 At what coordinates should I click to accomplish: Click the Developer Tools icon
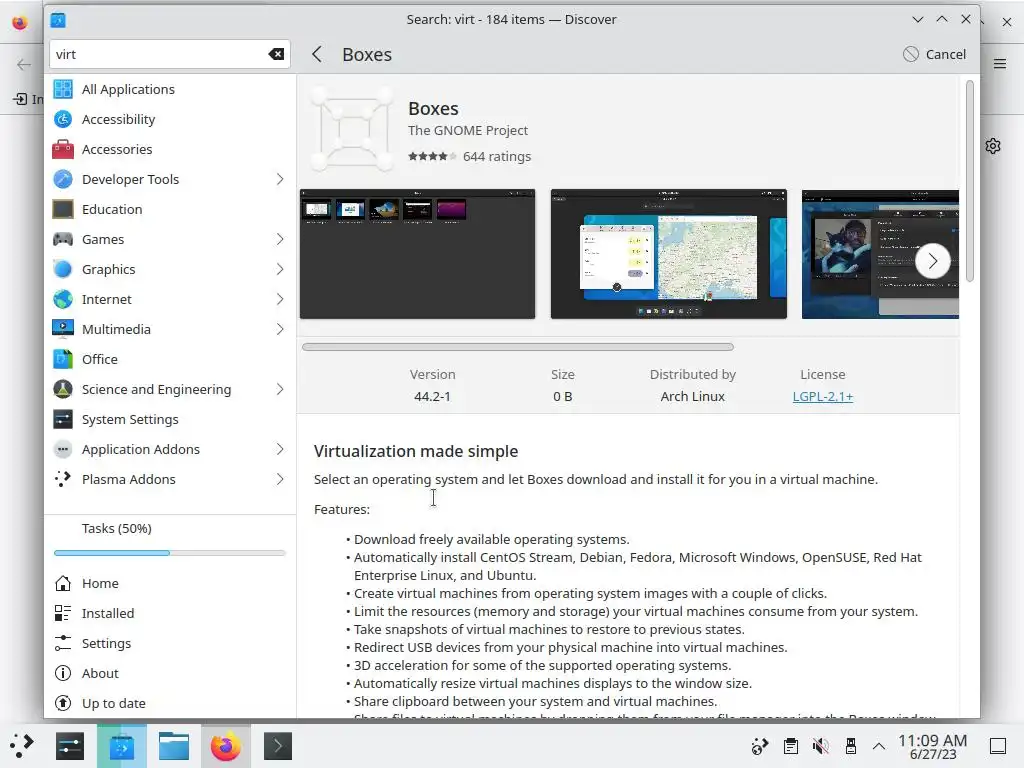[63, 180]
